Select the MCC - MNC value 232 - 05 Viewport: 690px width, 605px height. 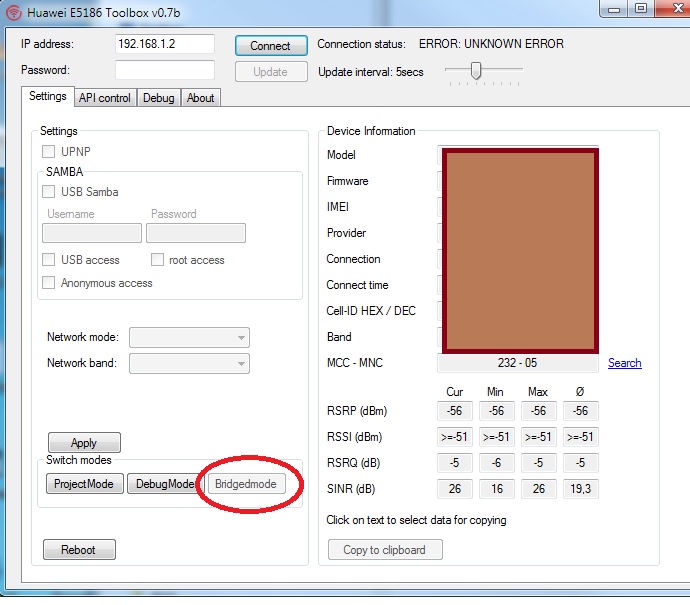[x=518, y=363]
